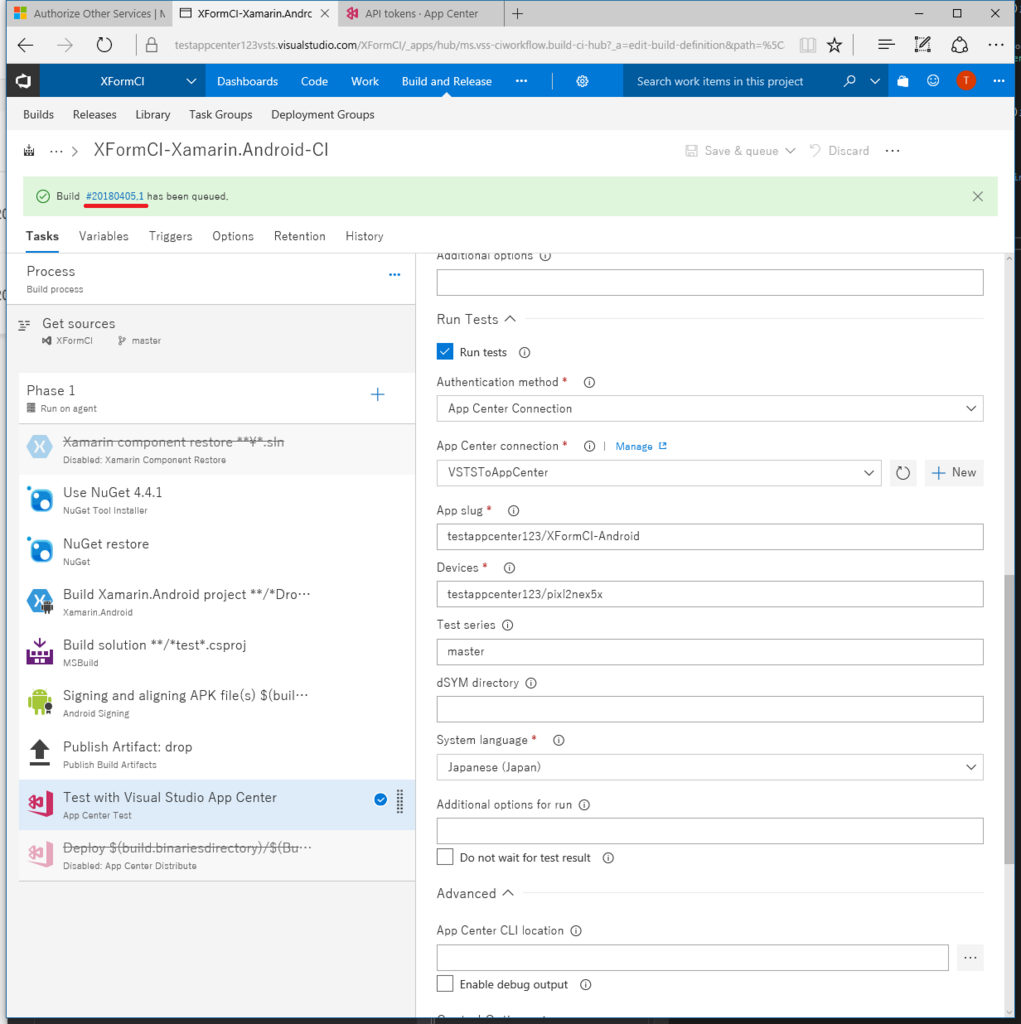Switch to the API tokens App Center tab
Image resolution: width=1021 pixels, height=1024 pixels.
coord(421,13)
